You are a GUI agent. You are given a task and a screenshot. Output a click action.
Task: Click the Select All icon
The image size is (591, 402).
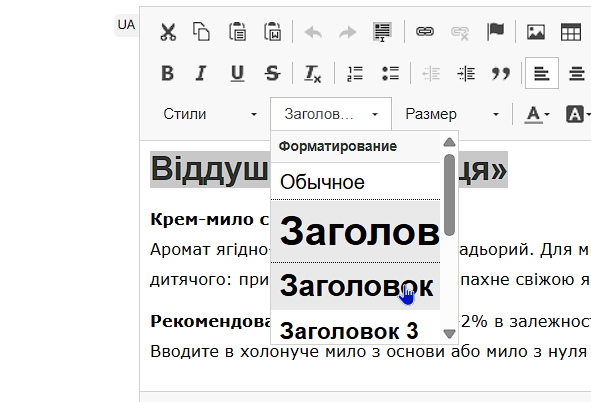point(382,32)
